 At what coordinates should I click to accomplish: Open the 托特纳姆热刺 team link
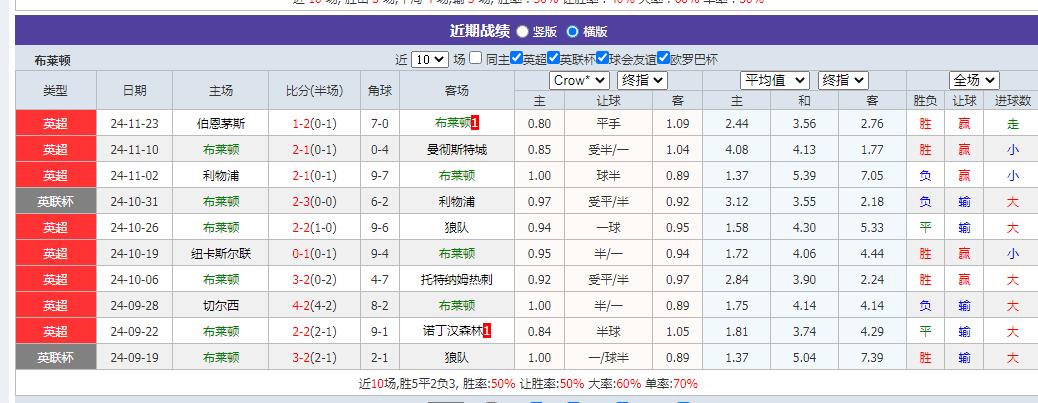point(456,279)
